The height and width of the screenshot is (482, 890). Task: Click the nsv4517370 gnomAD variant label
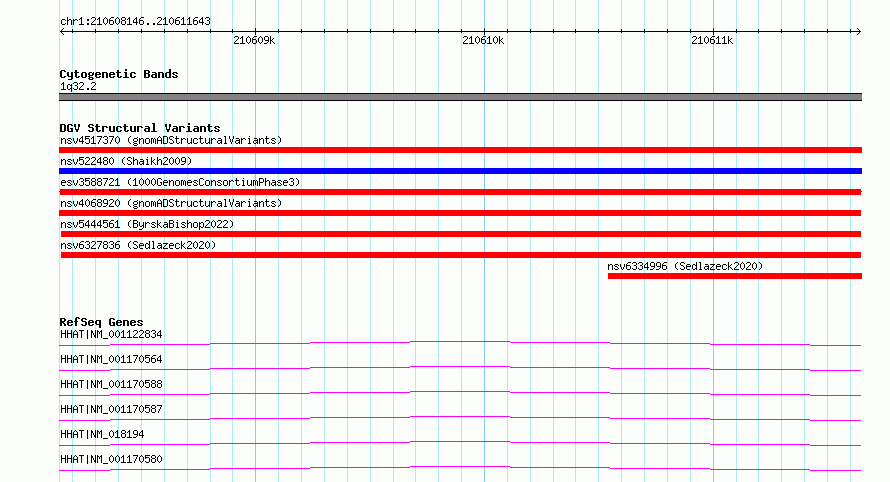pos(171,140)
